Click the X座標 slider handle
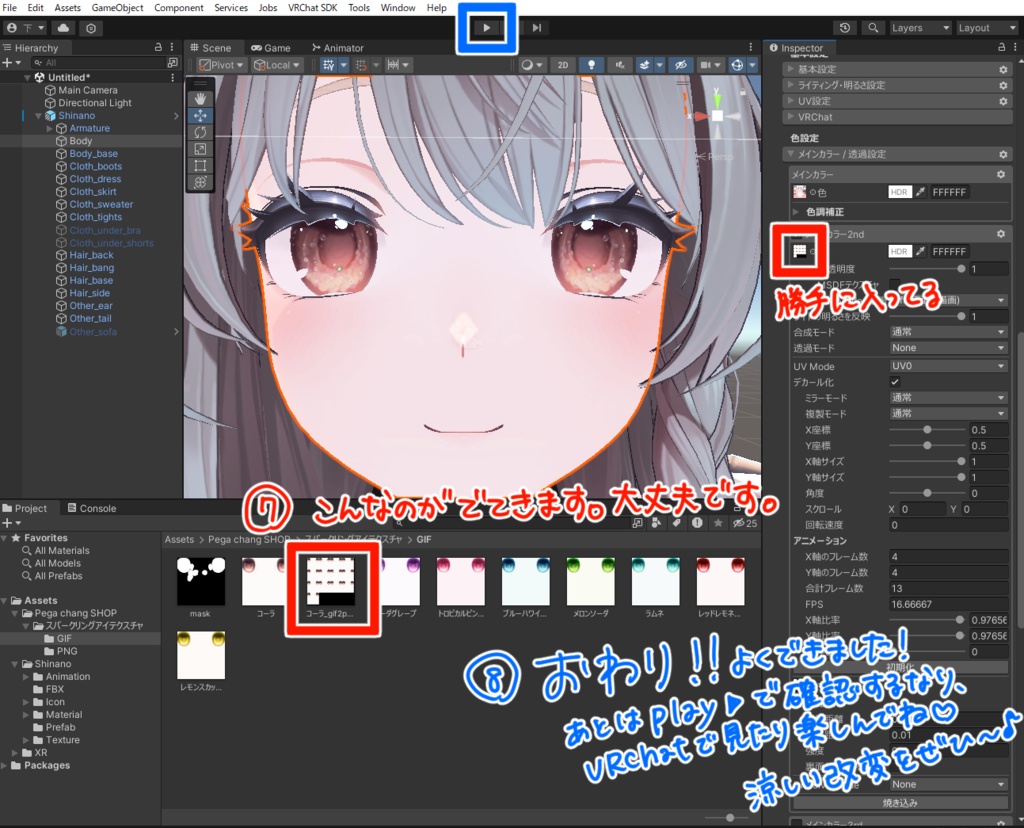Screen dimensions: 1024x828 click(x=927, y=430)
